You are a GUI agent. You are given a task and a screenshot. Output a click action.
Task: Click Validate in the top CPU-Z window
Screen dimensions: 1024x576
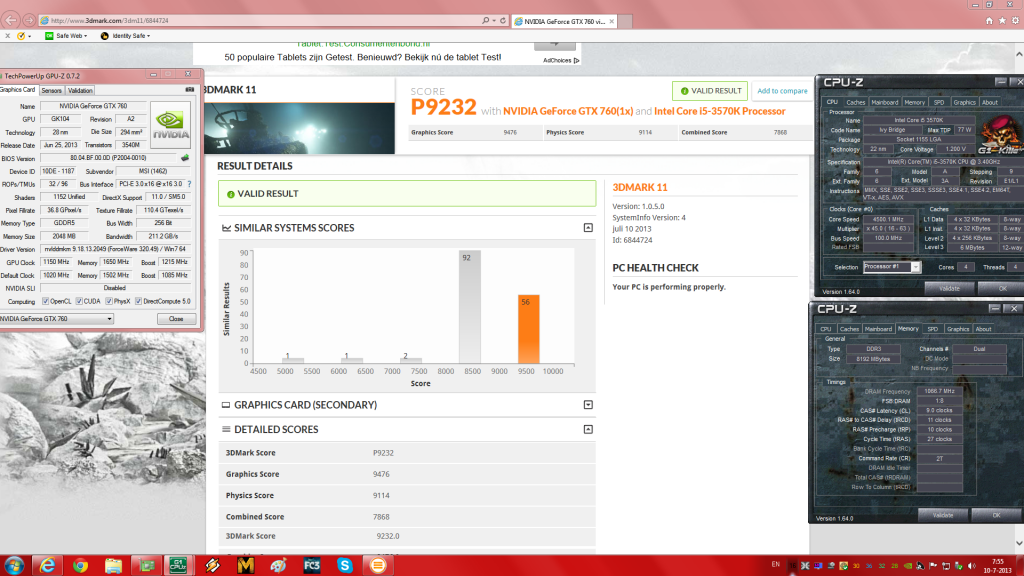949,288
